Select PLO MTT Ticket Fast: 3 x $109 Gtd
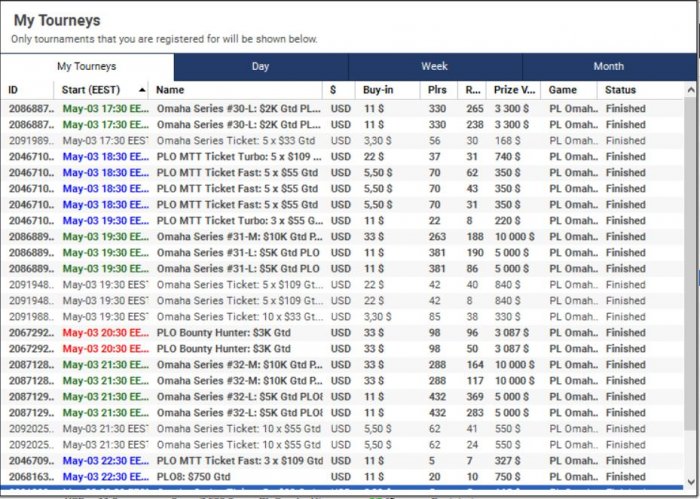The width and height of the screenshot is (700, 499). point(342,461)
